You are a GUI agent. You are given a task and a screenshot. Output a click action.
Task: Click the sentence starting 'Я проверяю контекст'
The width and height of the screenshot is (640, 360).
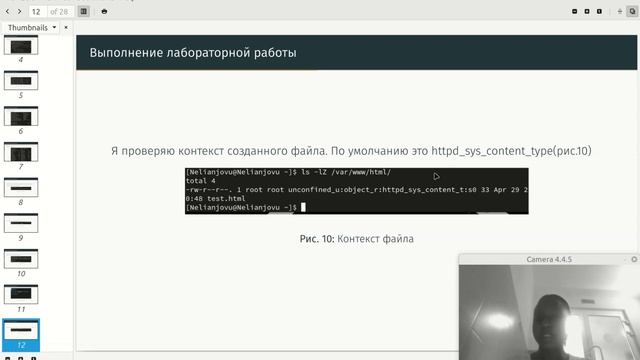click(351, 151)
